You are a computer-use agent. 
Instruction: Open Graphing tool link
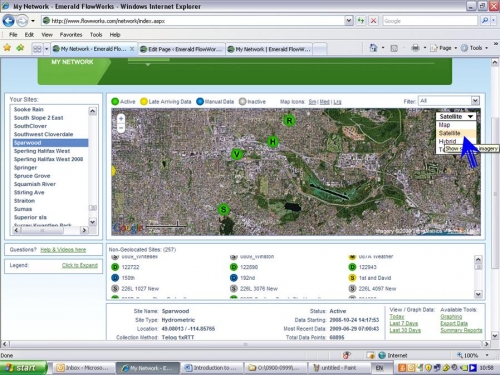[x=451, y=317]
